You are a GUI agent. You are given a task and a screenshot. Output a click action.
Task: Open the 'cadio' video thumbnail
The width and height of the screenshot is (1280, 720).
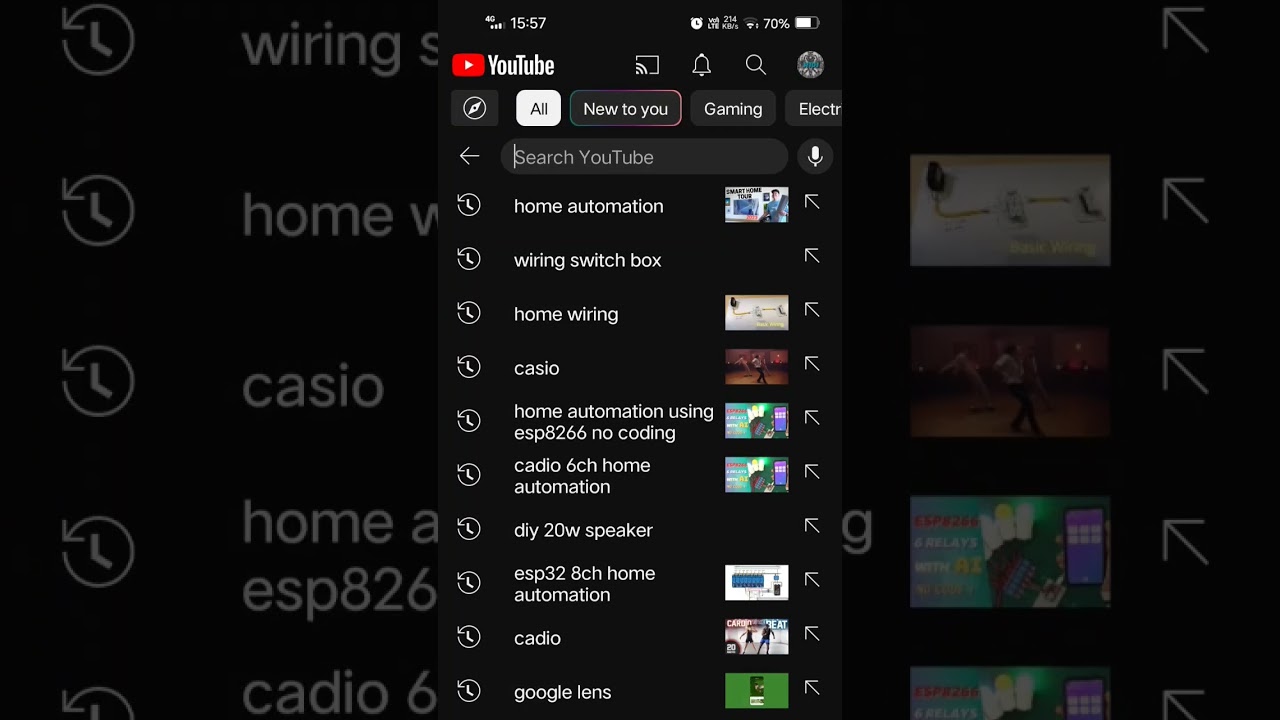pyautogui.click(x=756, y=637)
